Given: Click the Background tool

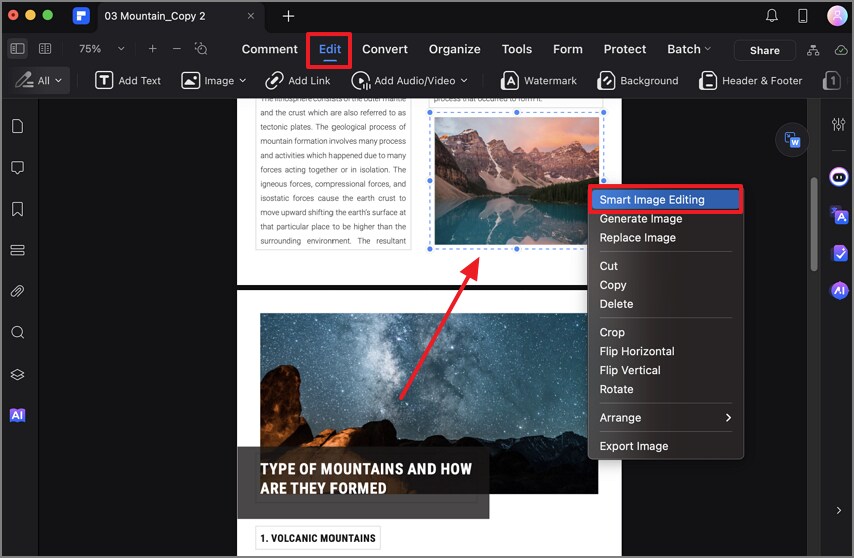Looking at the screenshot, I should click(638, 81).
